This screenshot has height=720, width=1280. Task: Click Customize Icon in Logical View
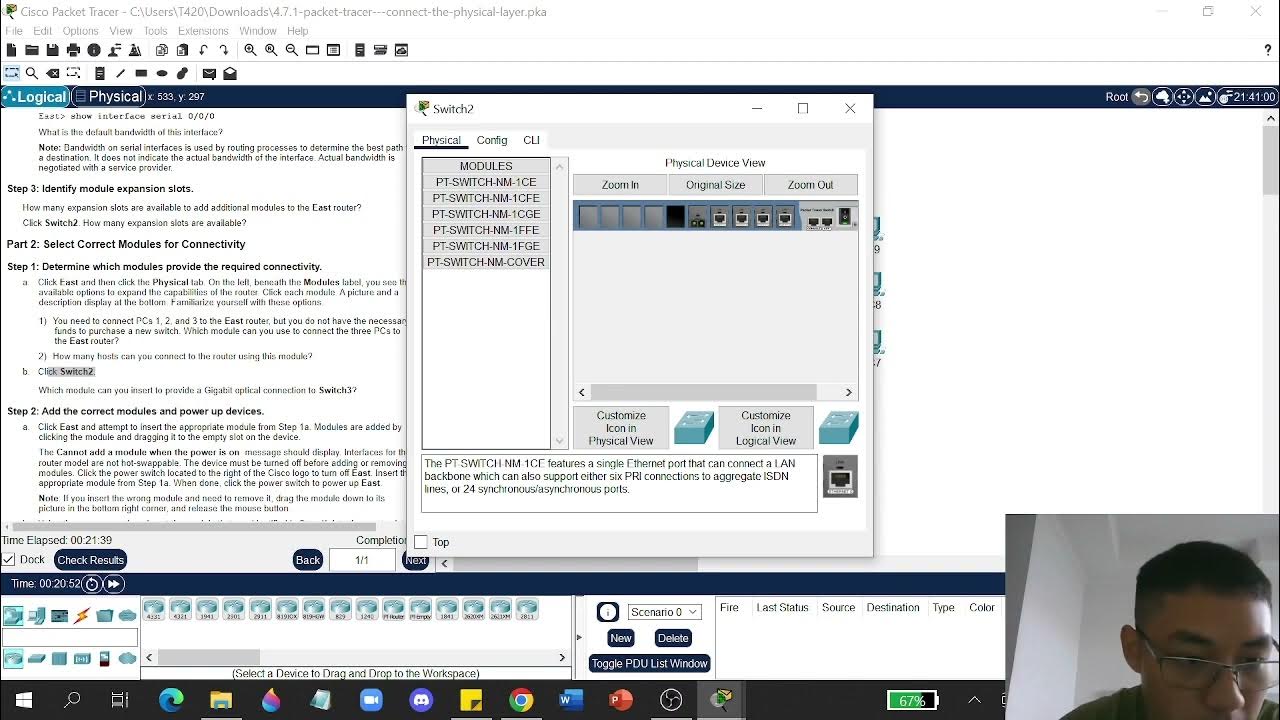click(x=766, y=428)
